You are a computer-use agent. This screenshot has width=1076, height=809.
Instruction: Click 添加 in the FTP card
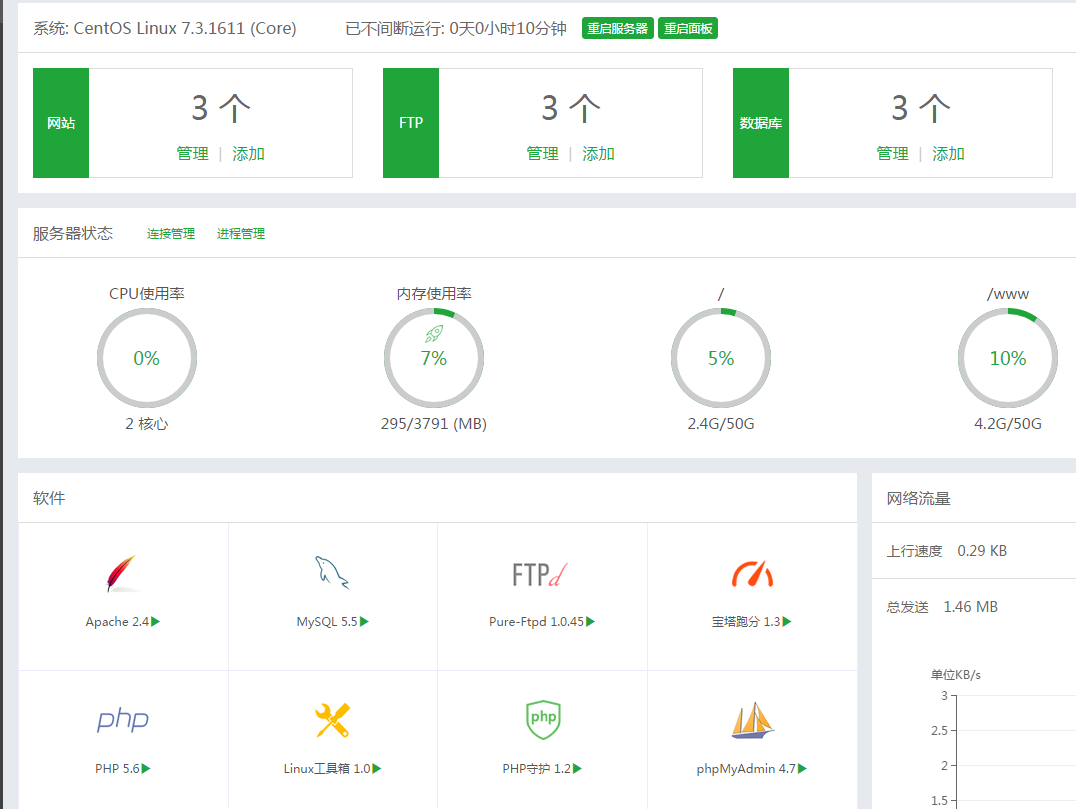(x=598, y=154)
